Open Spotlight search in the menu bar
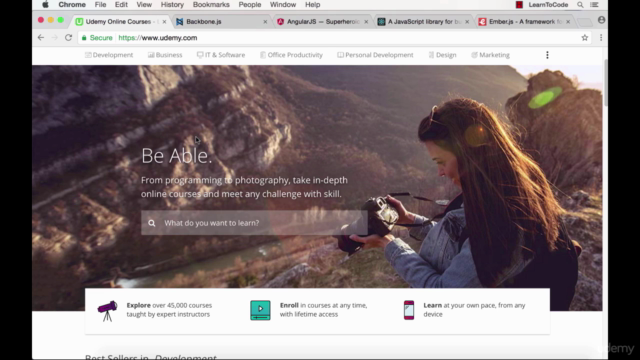Image resolution: width=640 pixels, height=360 pixels. (x=580, y=4)
